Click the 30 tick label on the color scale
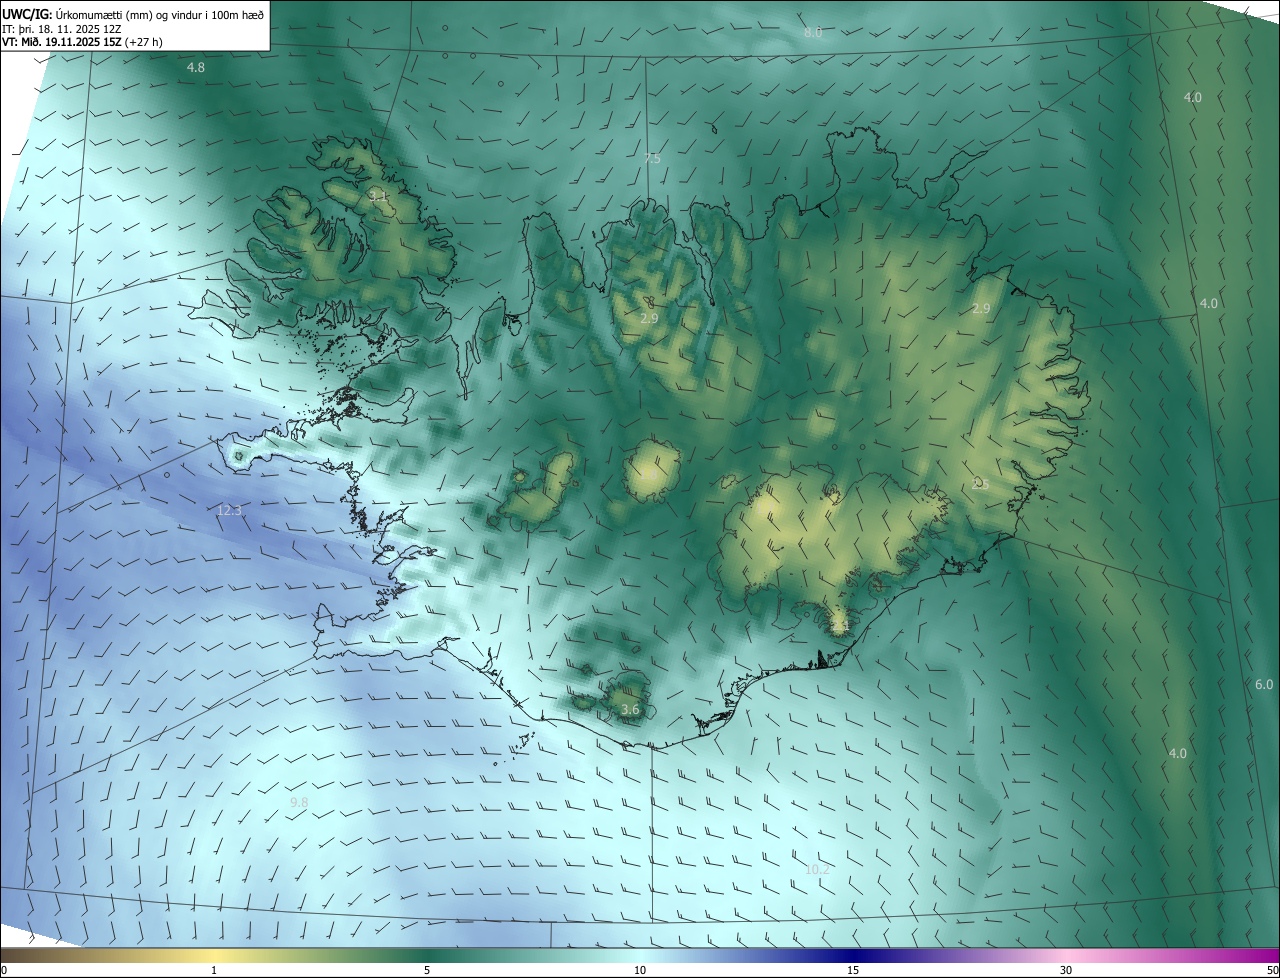The width and height of the screenshot is (1280, 978). 1066,971
